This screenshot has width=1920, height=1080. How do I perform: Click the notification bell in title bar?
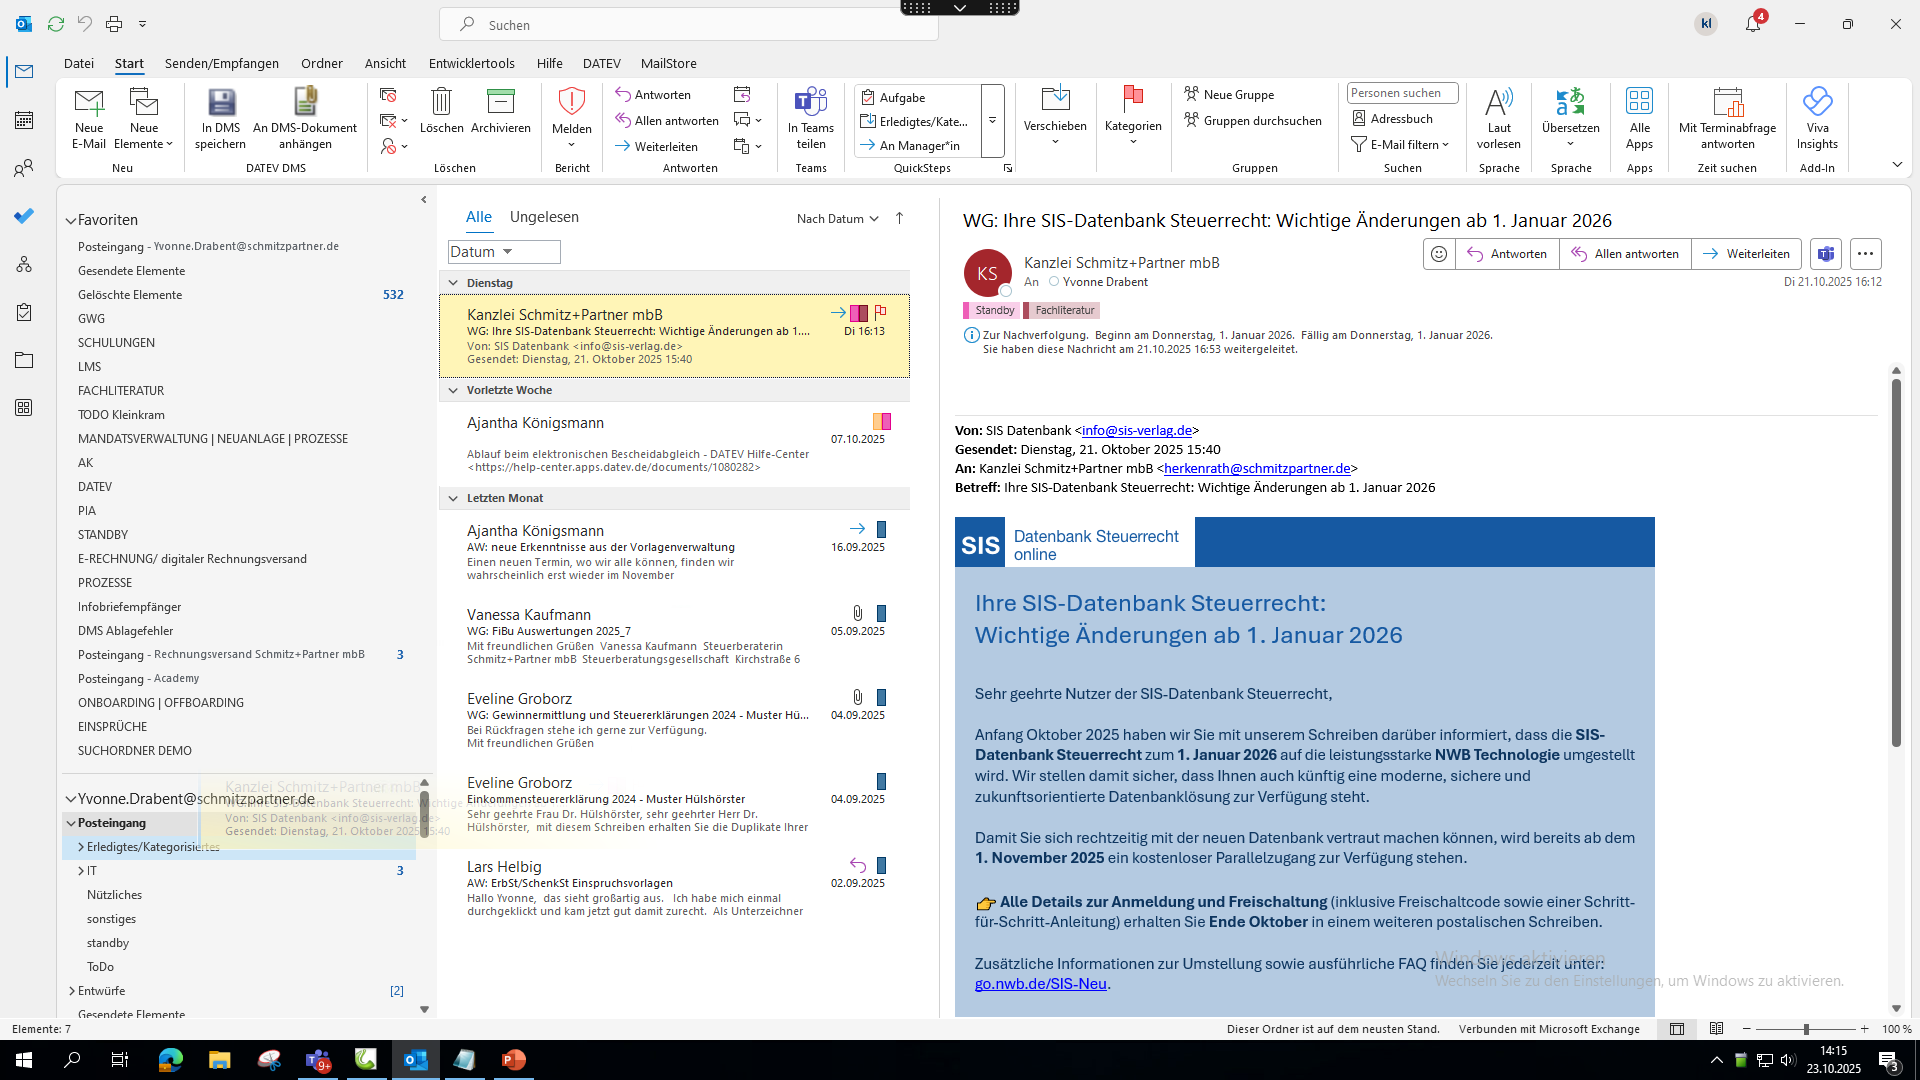[x=1753, y=24]
